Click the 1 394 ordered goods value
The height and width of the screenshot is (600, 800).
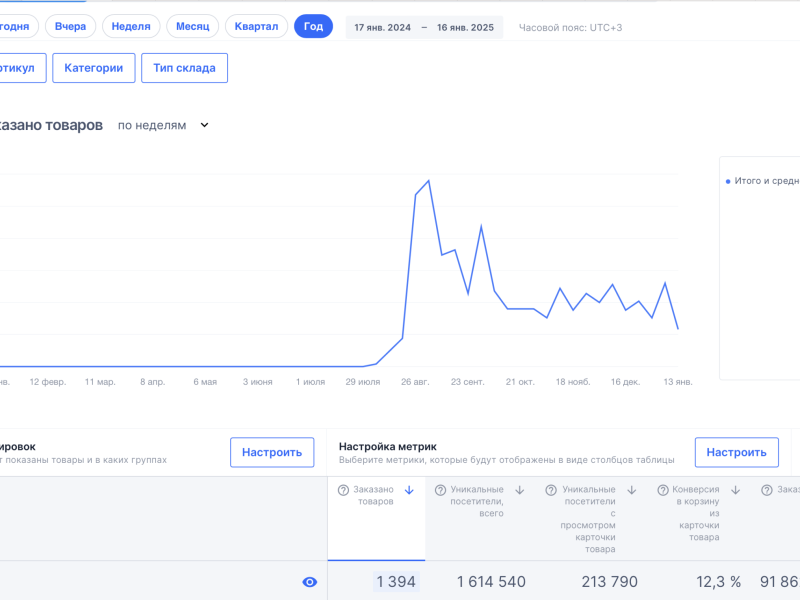tap(396, 582)
